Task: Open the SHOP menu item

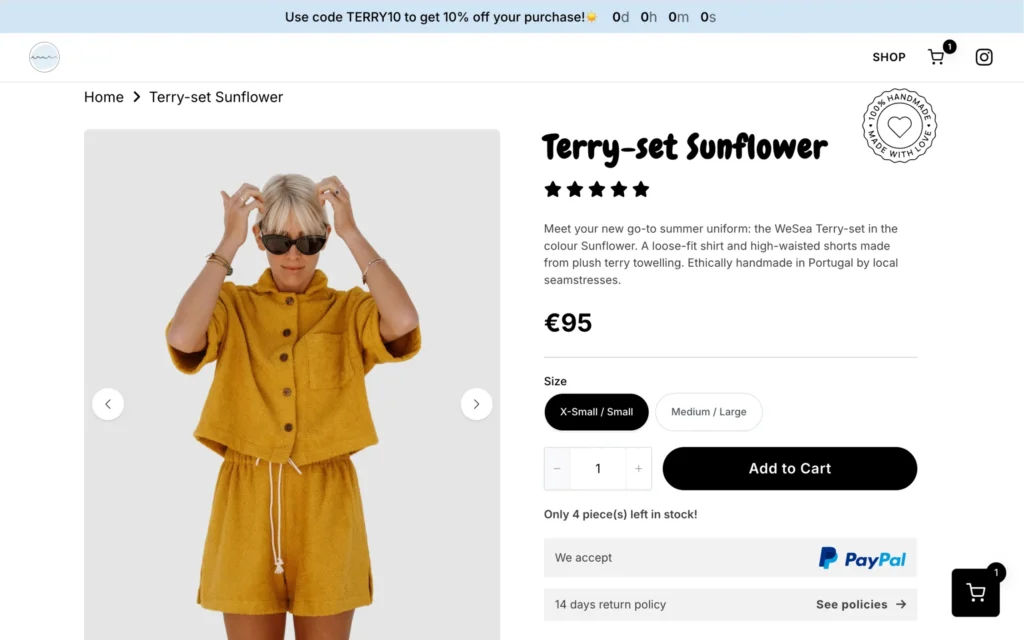Action: [888, 57]
